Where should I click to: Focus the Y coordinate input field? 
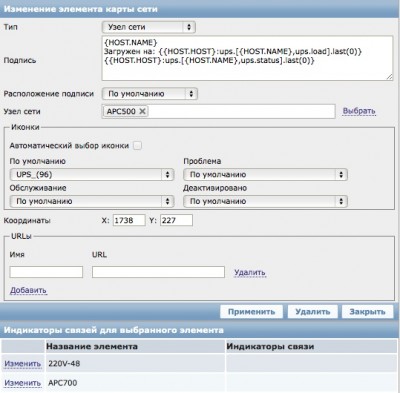click(176, 220)
